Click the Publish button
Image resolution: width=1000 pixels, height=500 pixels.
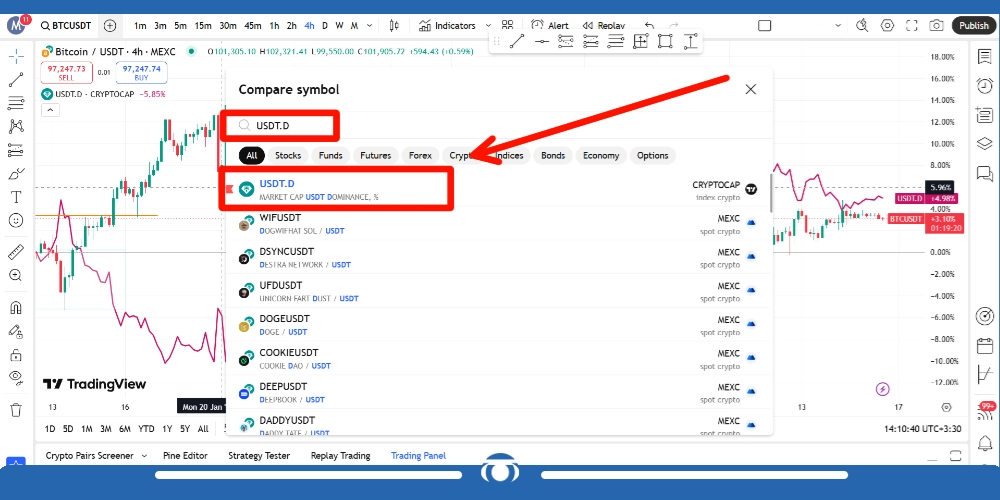972,26
